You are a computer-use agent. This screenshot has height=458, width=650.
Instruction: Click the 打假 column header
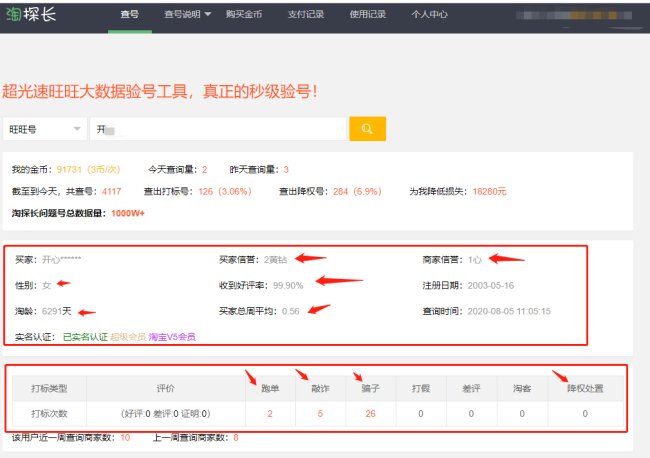click(421, 388)
